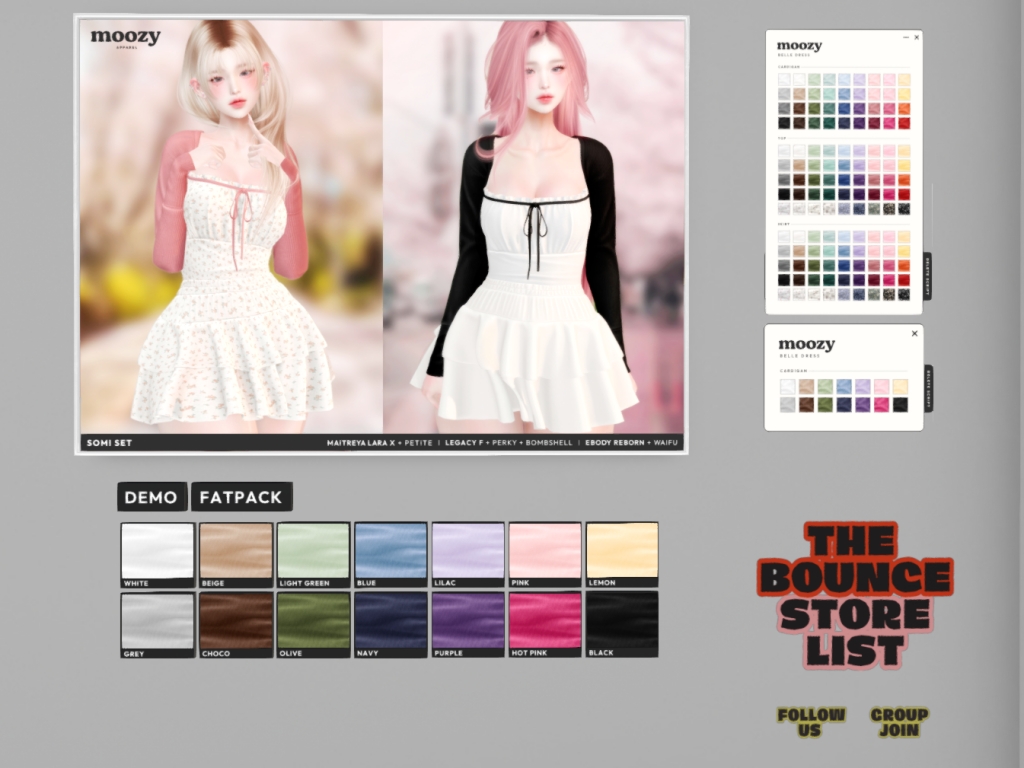Click the Group Join sign
This screenshot has width=1024, height=768.
(x=899, y=722)
